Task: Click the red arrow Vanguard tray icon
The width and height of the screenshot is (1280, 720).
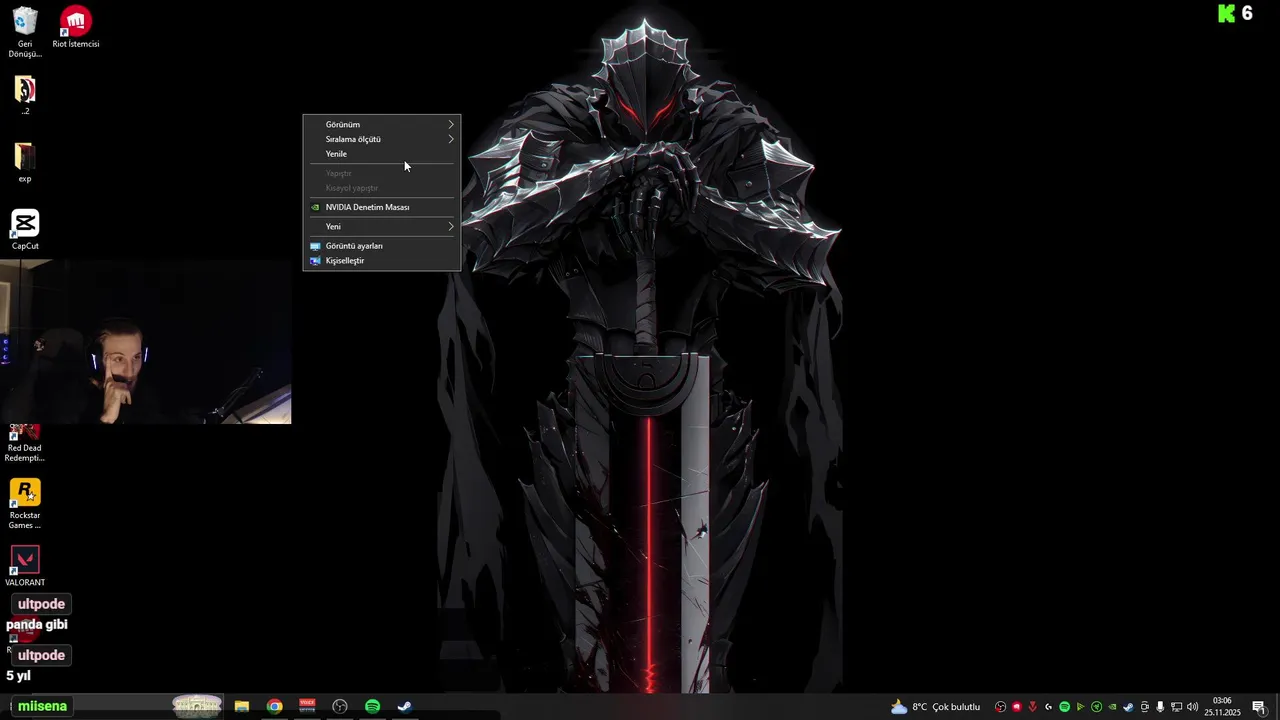Action: 1033,707
